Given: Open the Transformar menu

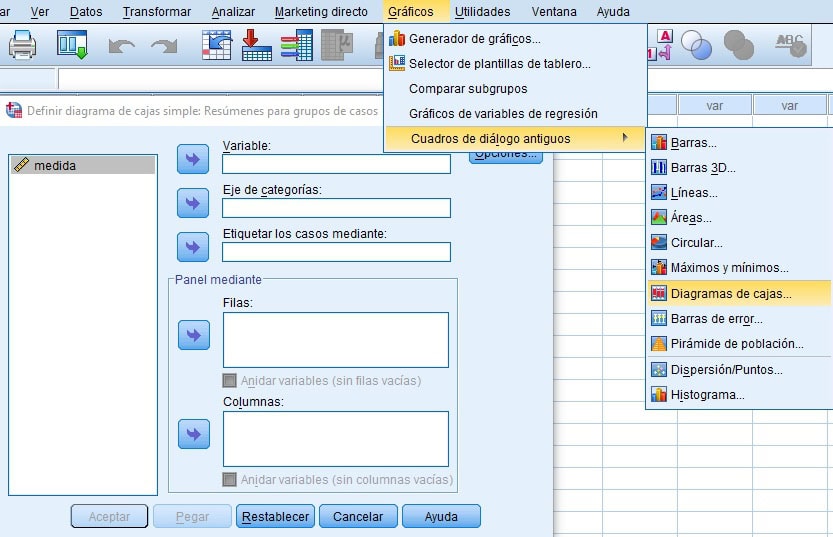Looking at the screenshot, I should 157,11.
